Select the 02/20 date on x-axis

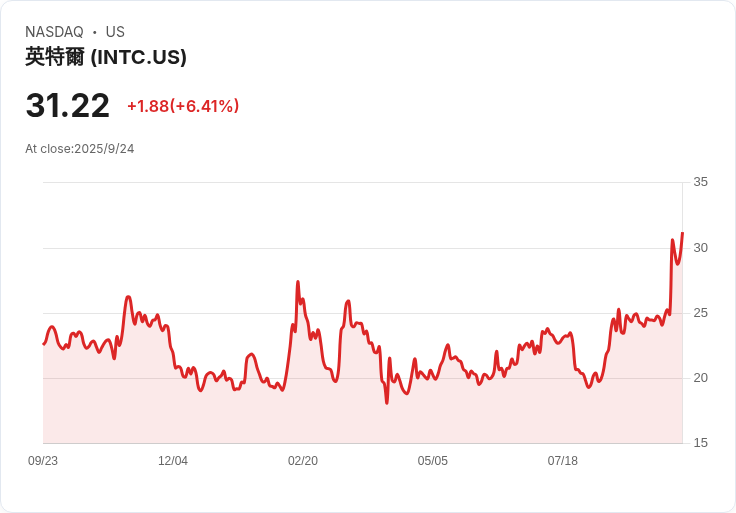coord(303,461)
